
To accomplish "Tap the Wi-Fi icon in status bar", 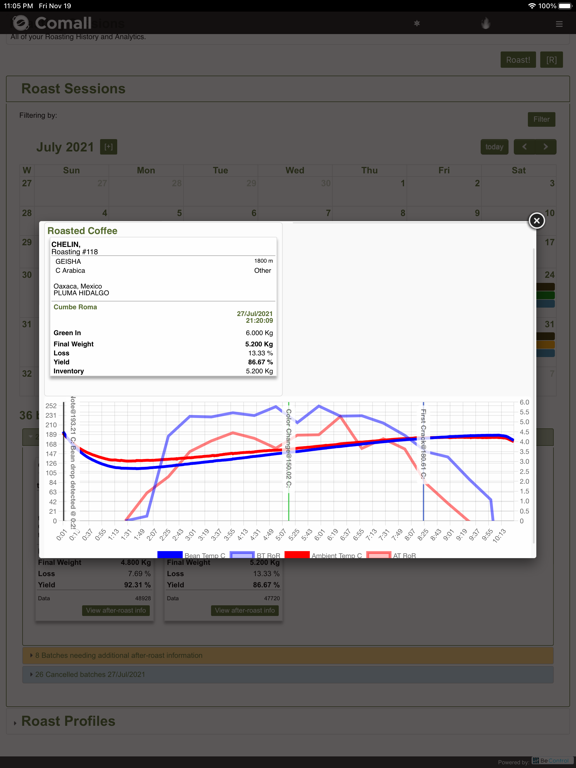I will [x=532, y=5].
